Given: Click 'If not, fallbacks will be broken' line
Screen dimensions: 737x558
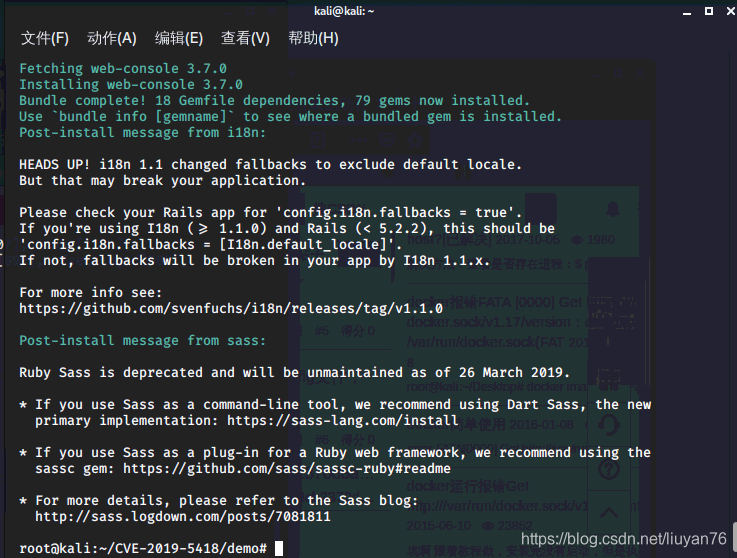Looking at the screenshot, I should 254,260.
